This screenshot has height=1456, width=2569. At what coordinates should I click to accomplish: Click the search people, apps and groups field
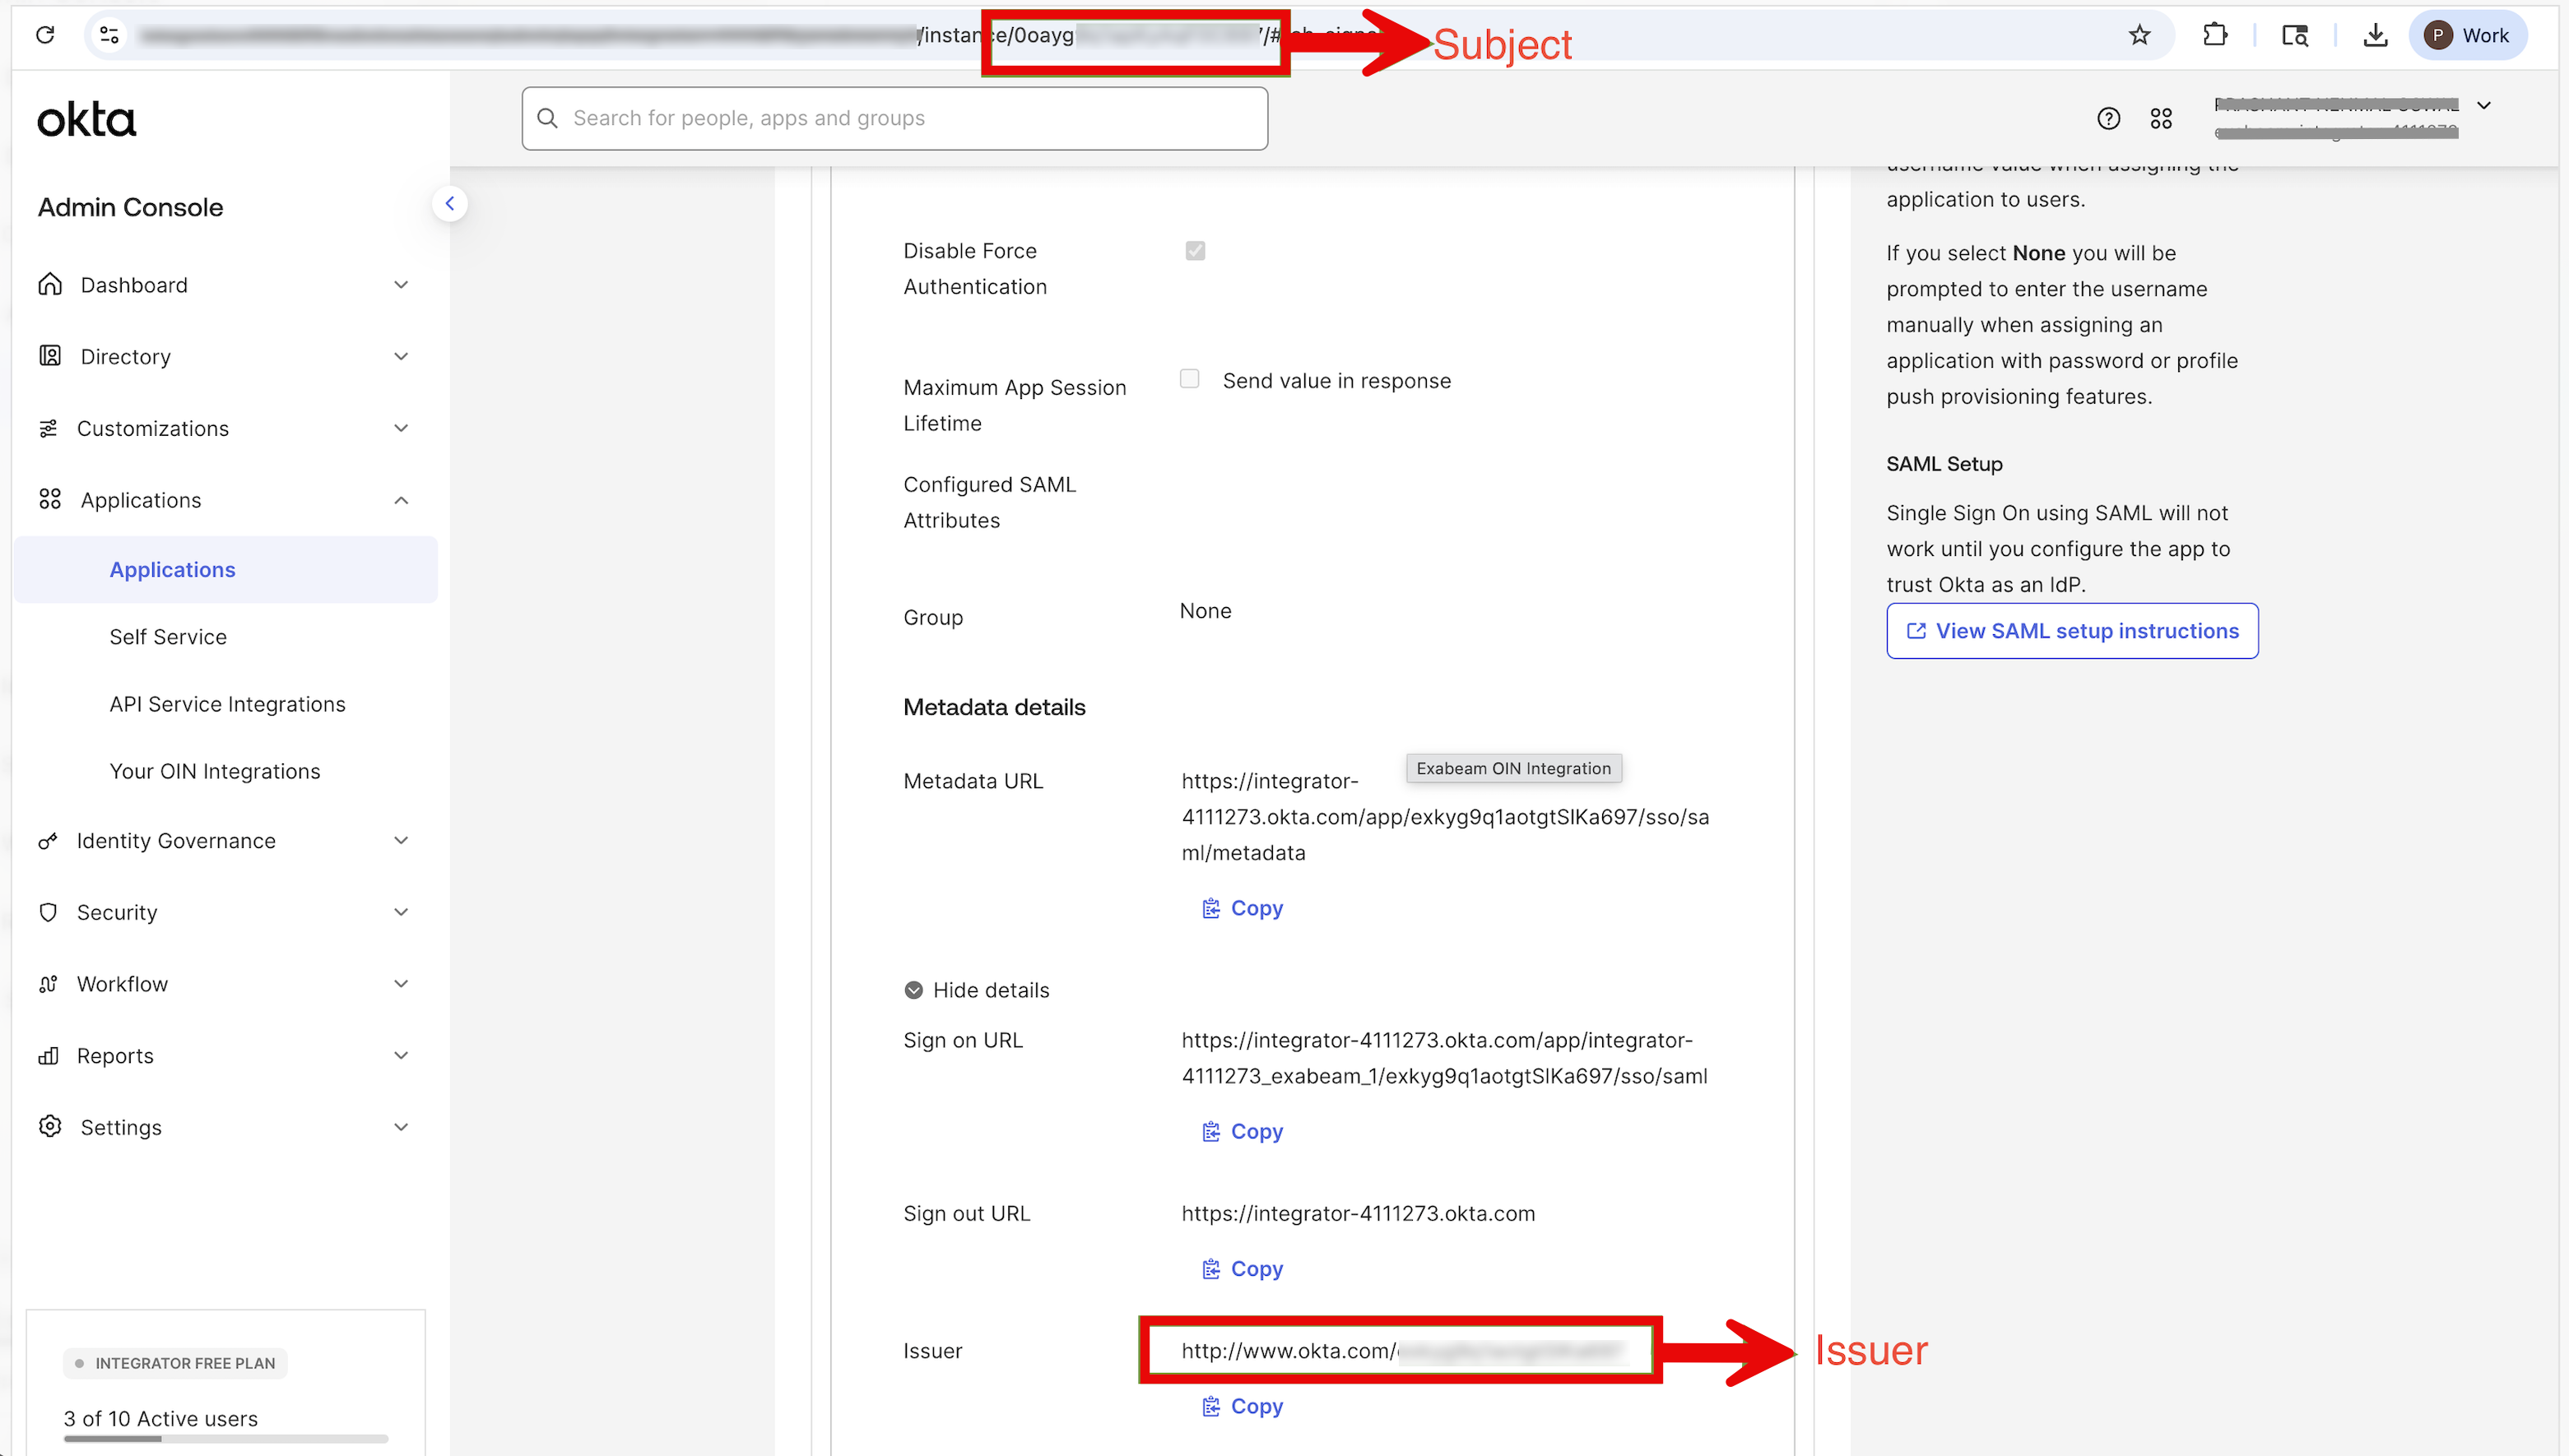895,118
